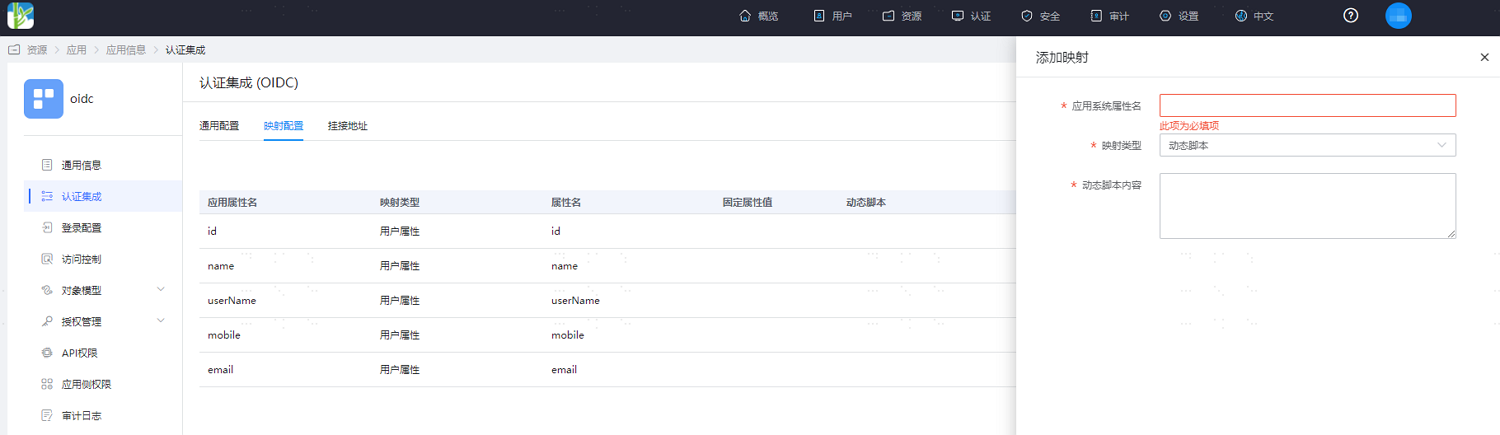1500x435 pixels.
Task: Click the user icon beside 用户
Action: [x=818, y=16]
